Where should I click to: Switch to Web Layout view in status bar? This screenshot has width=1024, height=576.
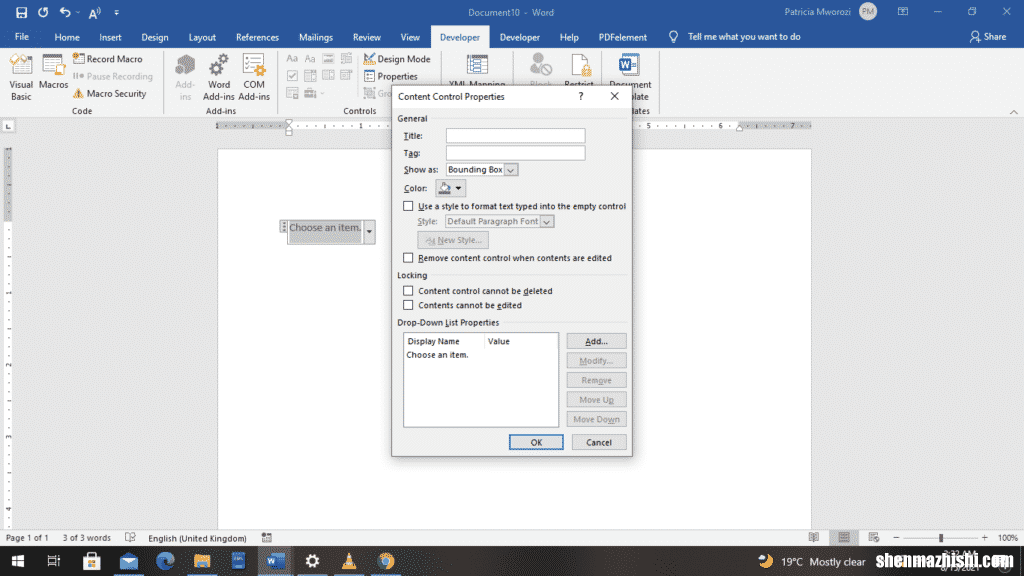click(x=874, y=537)
